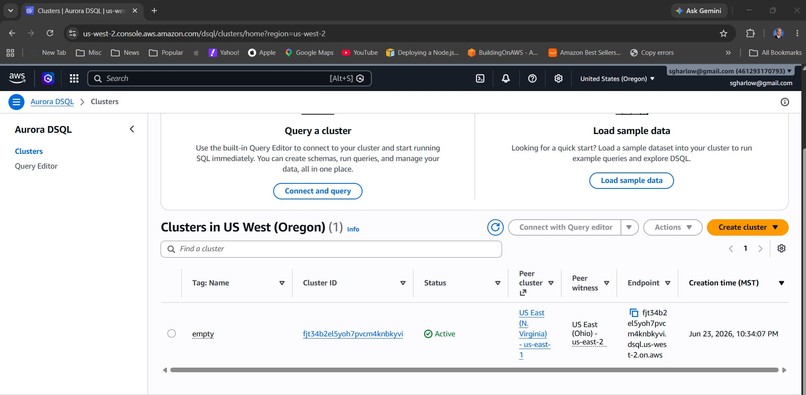The image size is (806, 395).
Task: Open the tab search dropdown in Chrome
Action: tap(10, 11)
